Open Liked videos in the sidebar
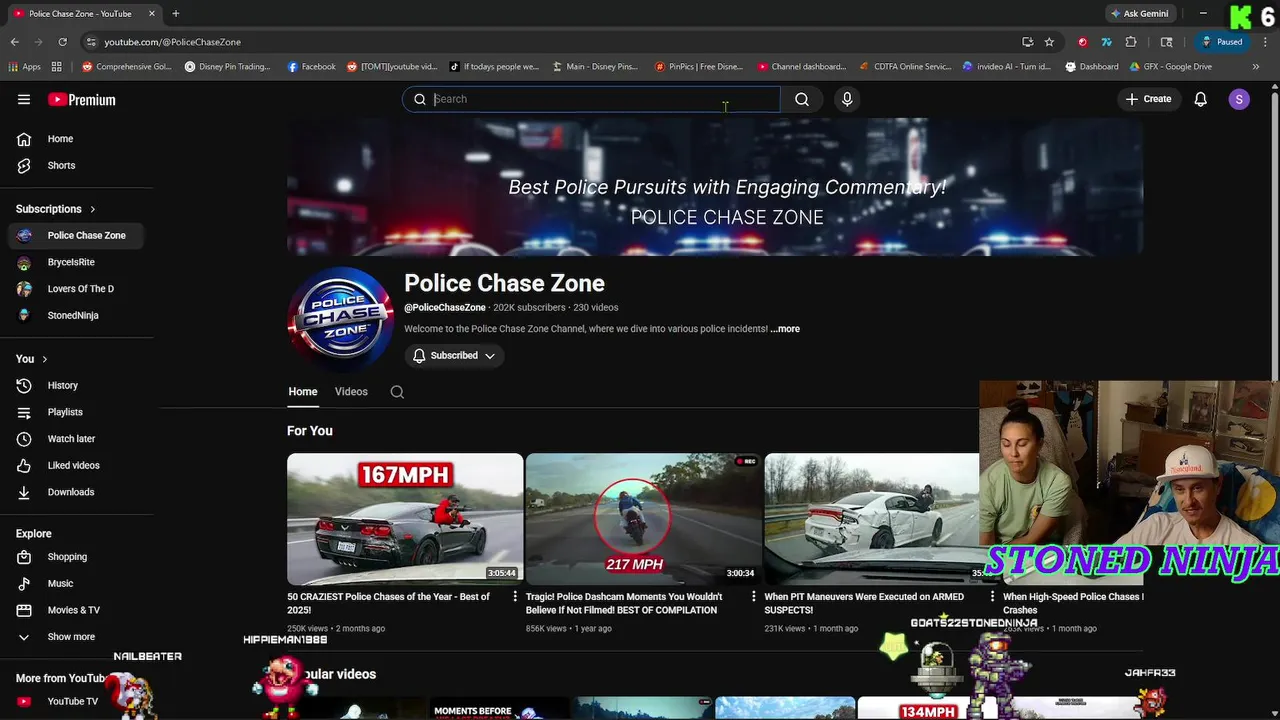 (x=76, y=465)
